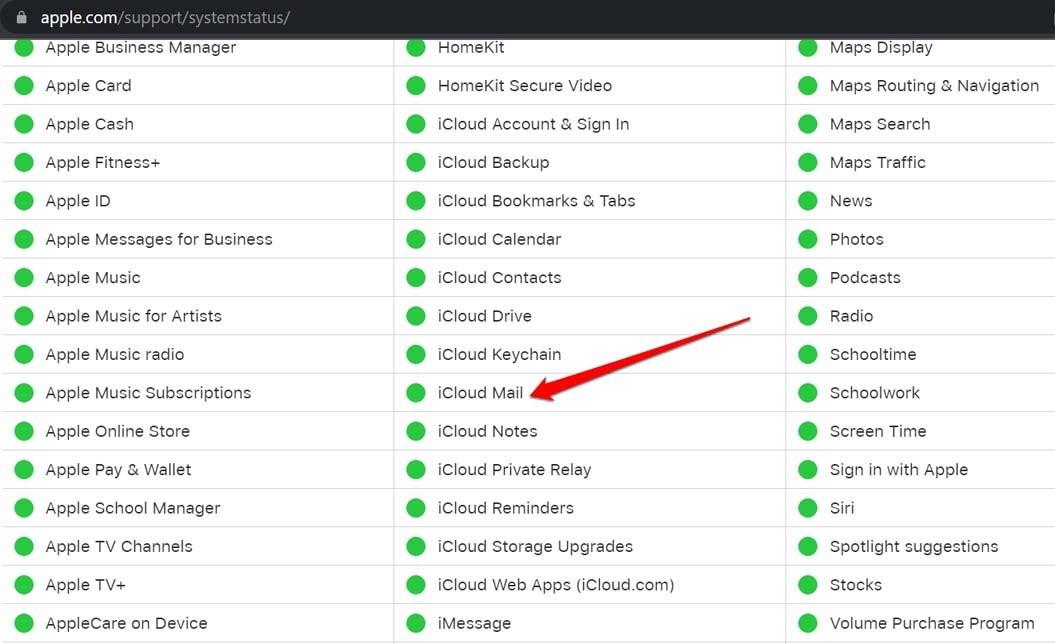Screen dimensions: 1055x644
Task: Click green status dot beside Siri
Action: (807, 508)
